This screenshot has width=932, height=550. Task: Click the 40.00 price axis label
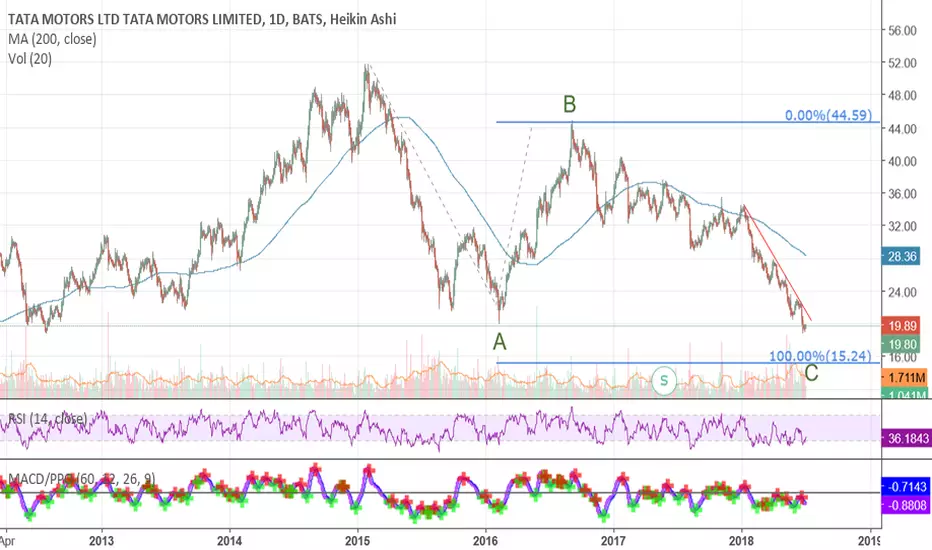902,161
